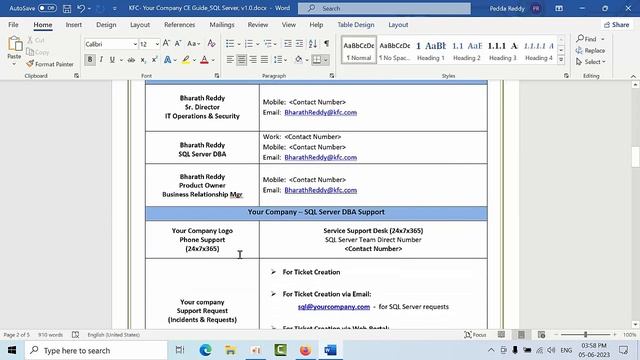Screen dimensions: 640x360
Task: Click the title bar Search box
Action: [x=384, y=8]
